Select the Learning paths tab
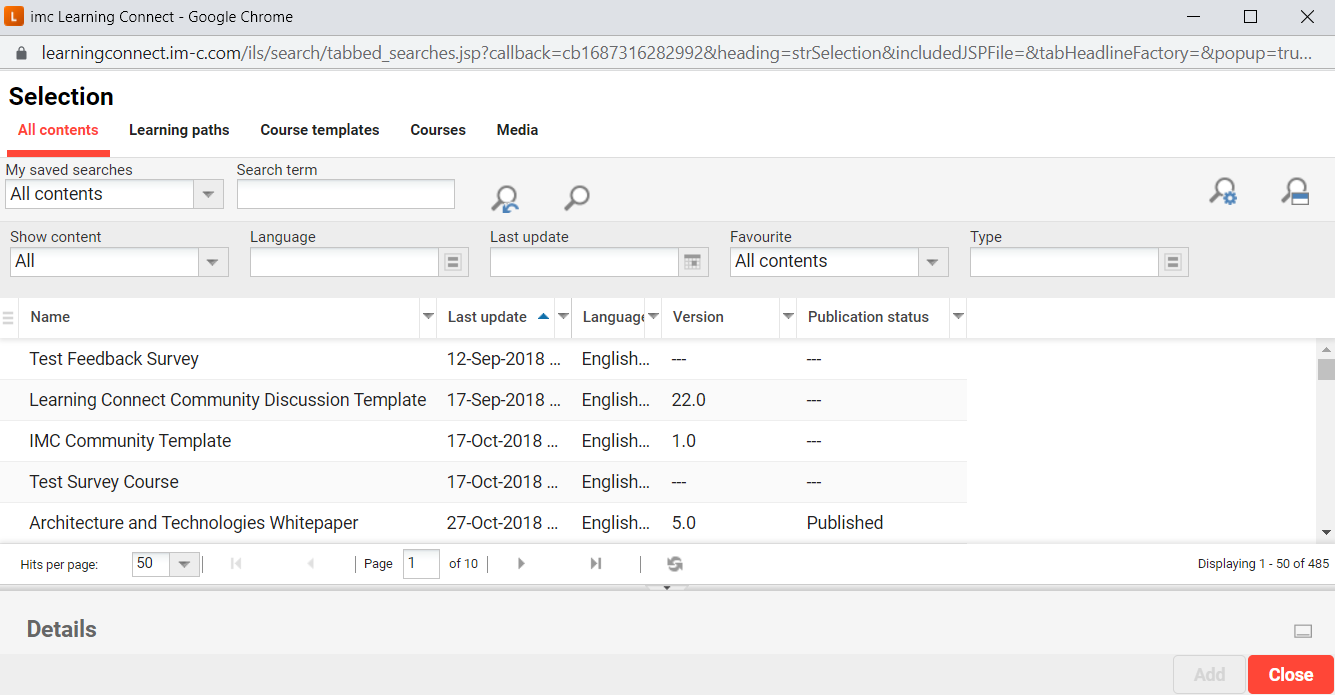This screenshot has height=695, width=1335. tap(179, 130)
